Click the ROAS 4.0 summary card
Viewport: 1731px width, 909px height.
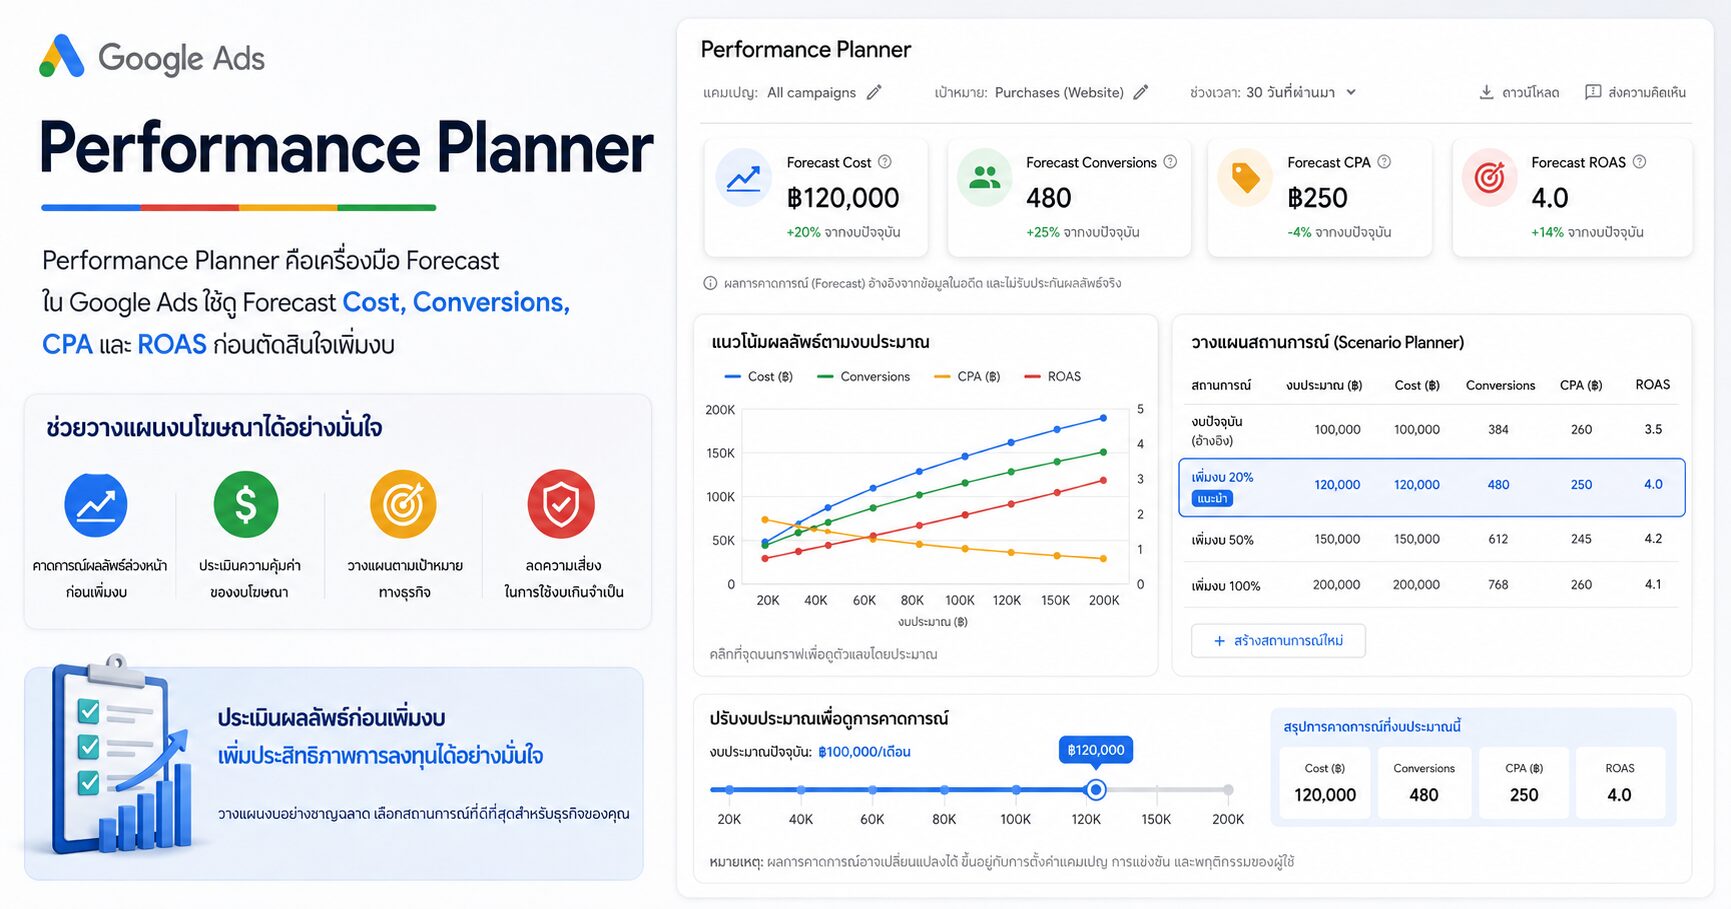(x=1620, y=783)
